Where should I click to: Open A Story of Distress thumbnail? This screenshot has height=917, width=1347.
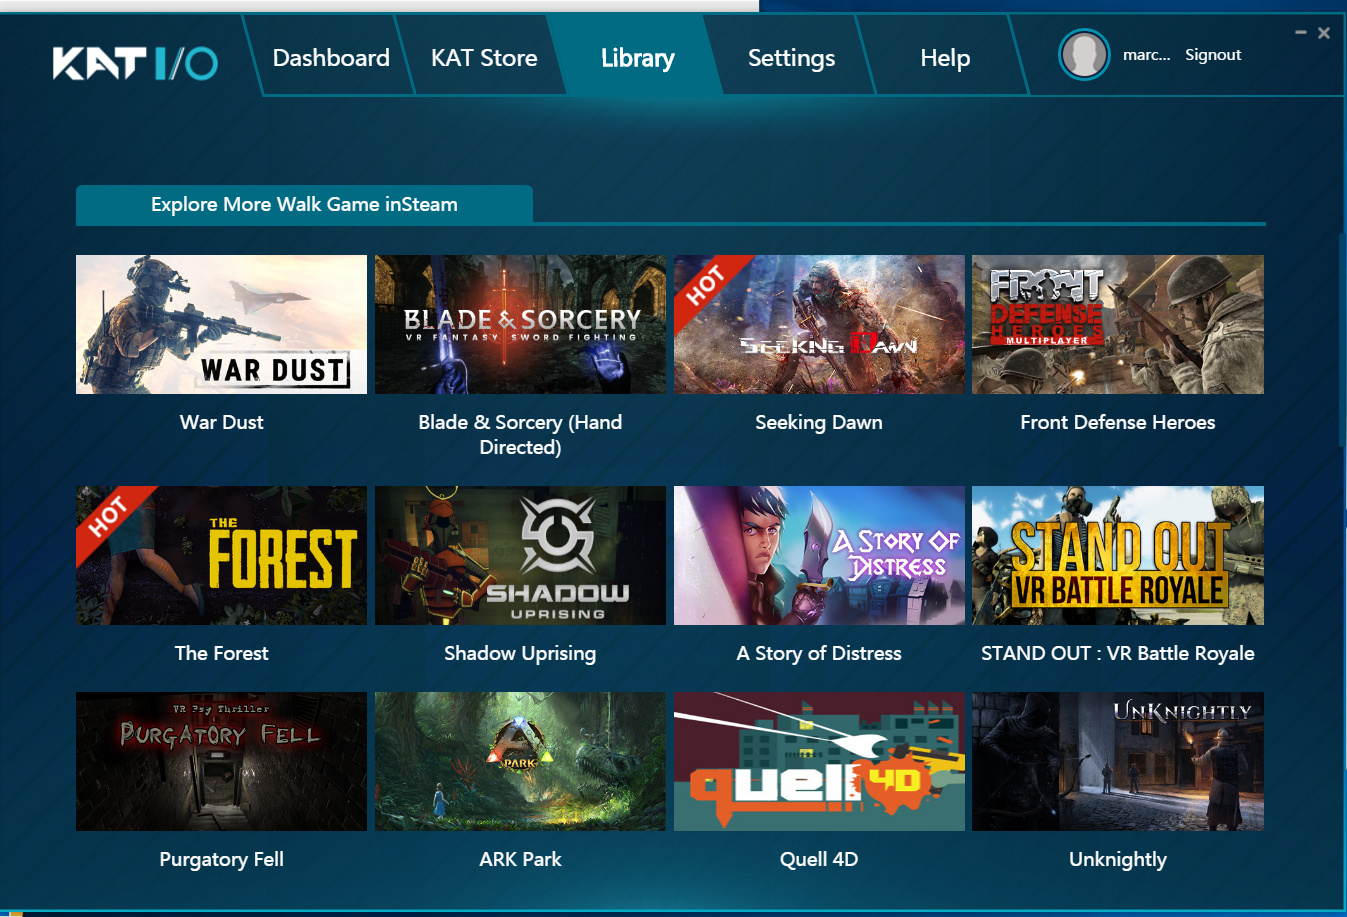click(x=819, y=555)
